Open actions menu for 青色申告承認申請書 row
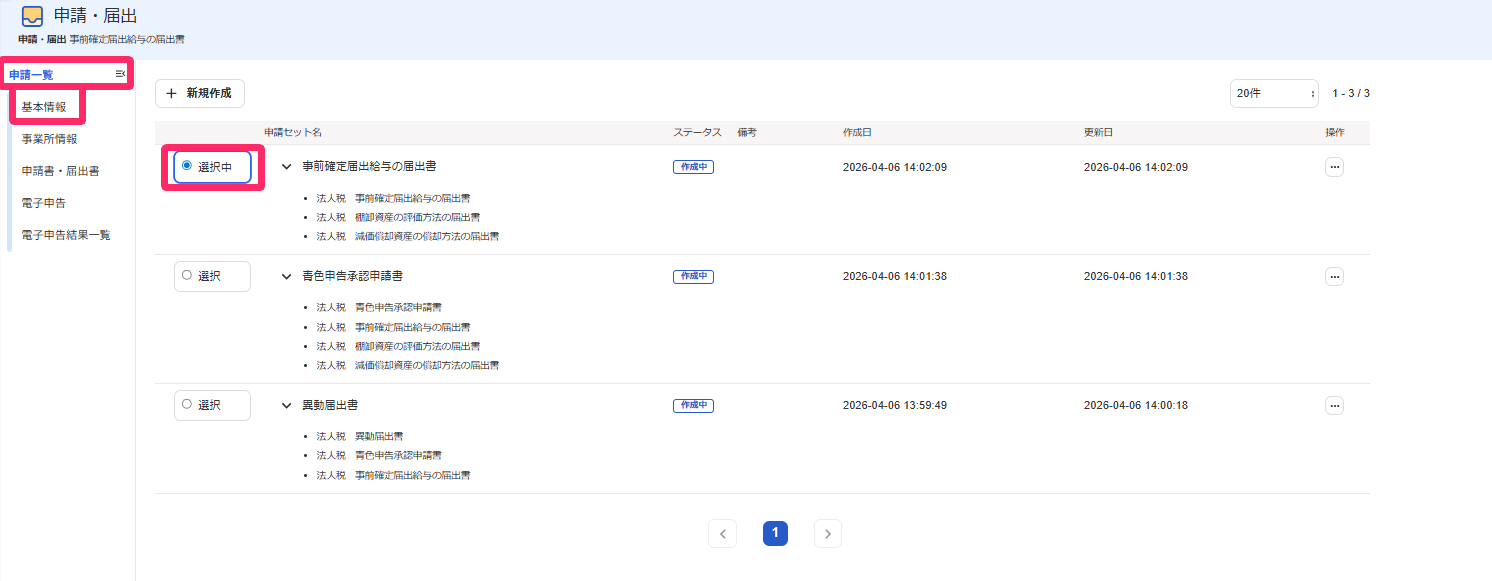The height and width of the screenshot is (581, 1492). tap(1334, 276)
